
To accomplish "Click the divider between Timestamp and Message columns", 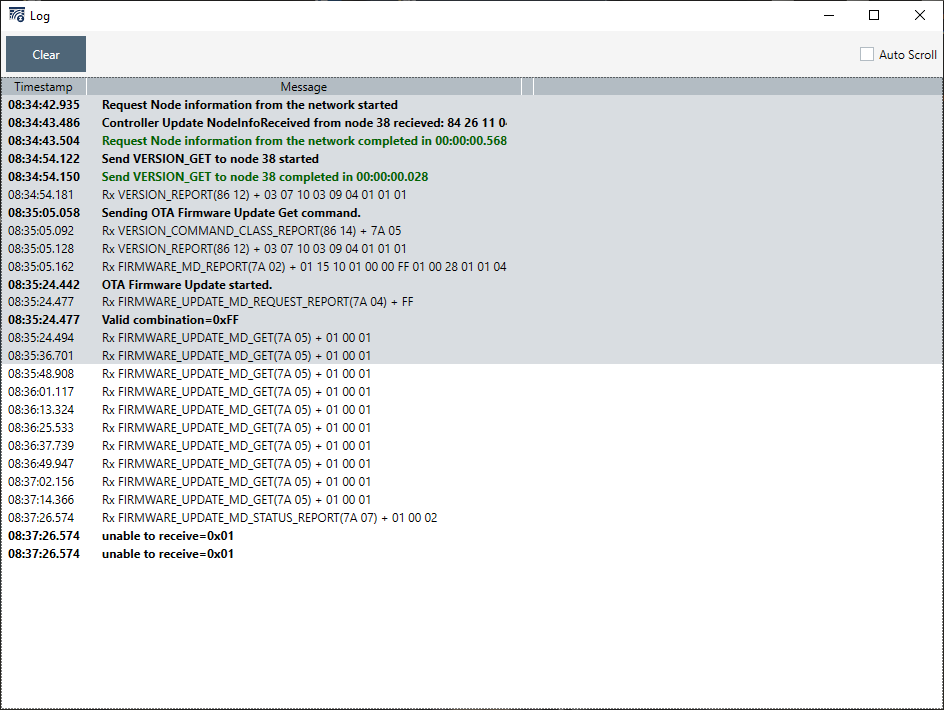I will pyautogui.click(x=86, y=87).
